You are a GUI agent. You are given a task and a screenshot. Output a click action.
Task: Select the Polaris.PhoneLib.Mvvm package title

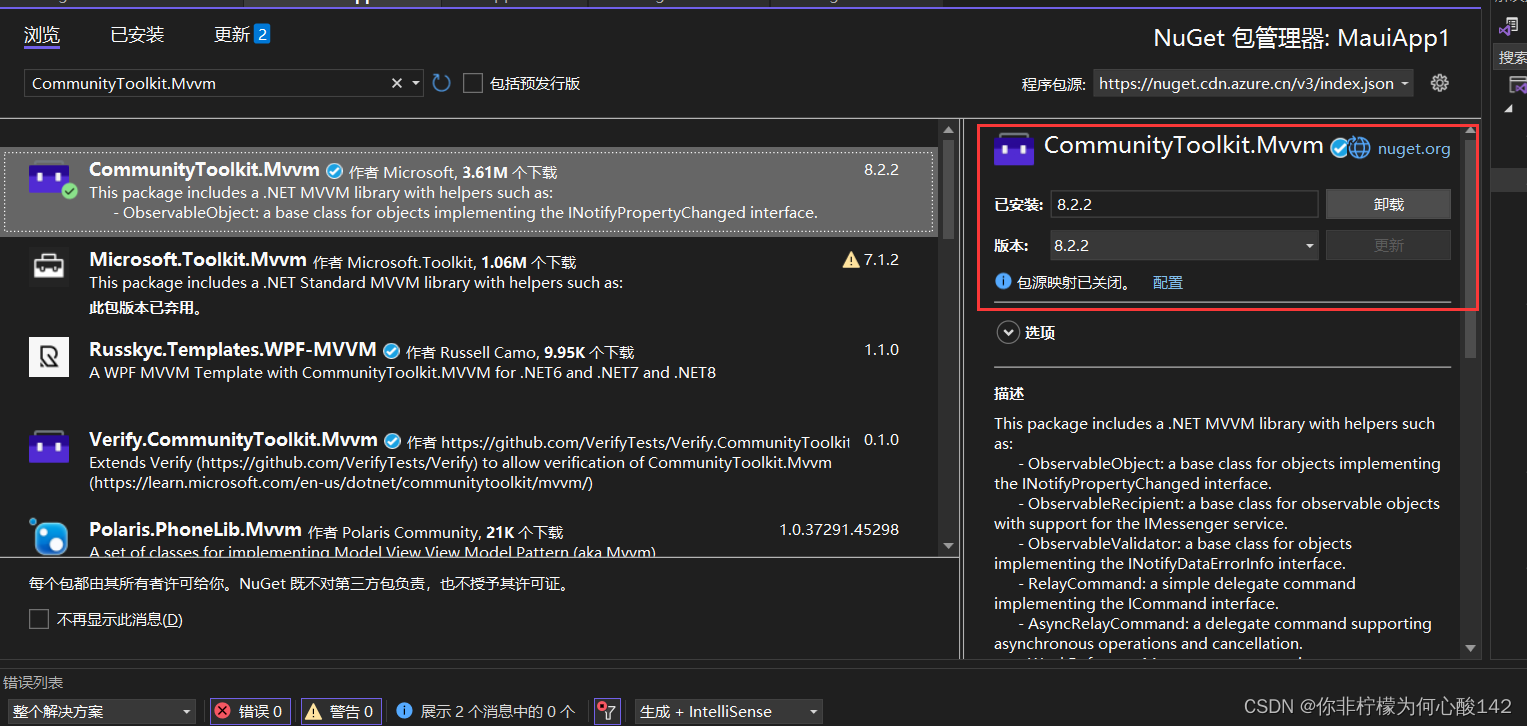tap(195, 530)
